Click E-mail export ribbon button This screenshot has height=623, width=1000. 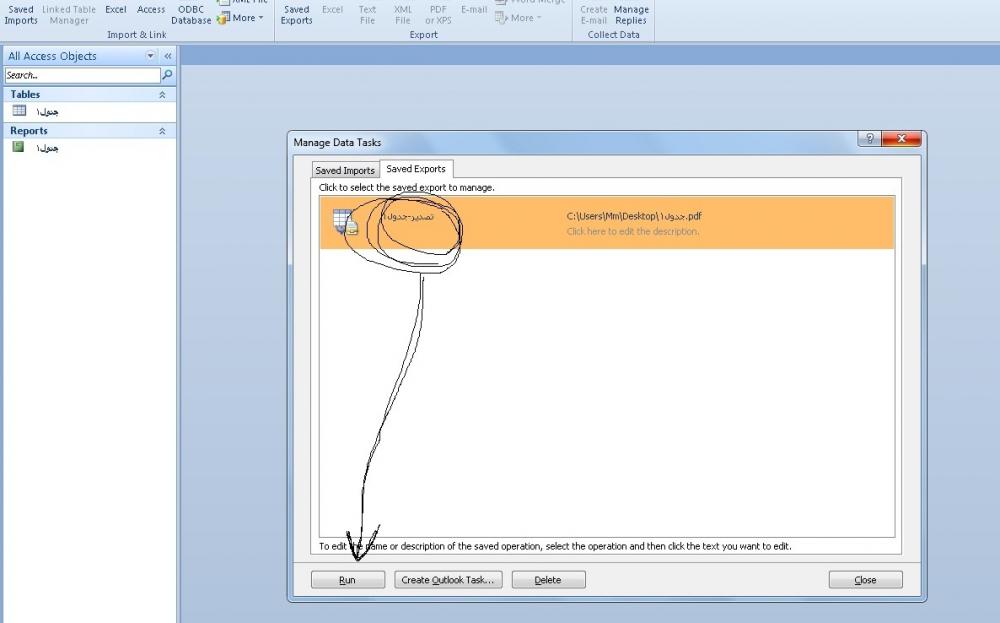coord(474,10)
